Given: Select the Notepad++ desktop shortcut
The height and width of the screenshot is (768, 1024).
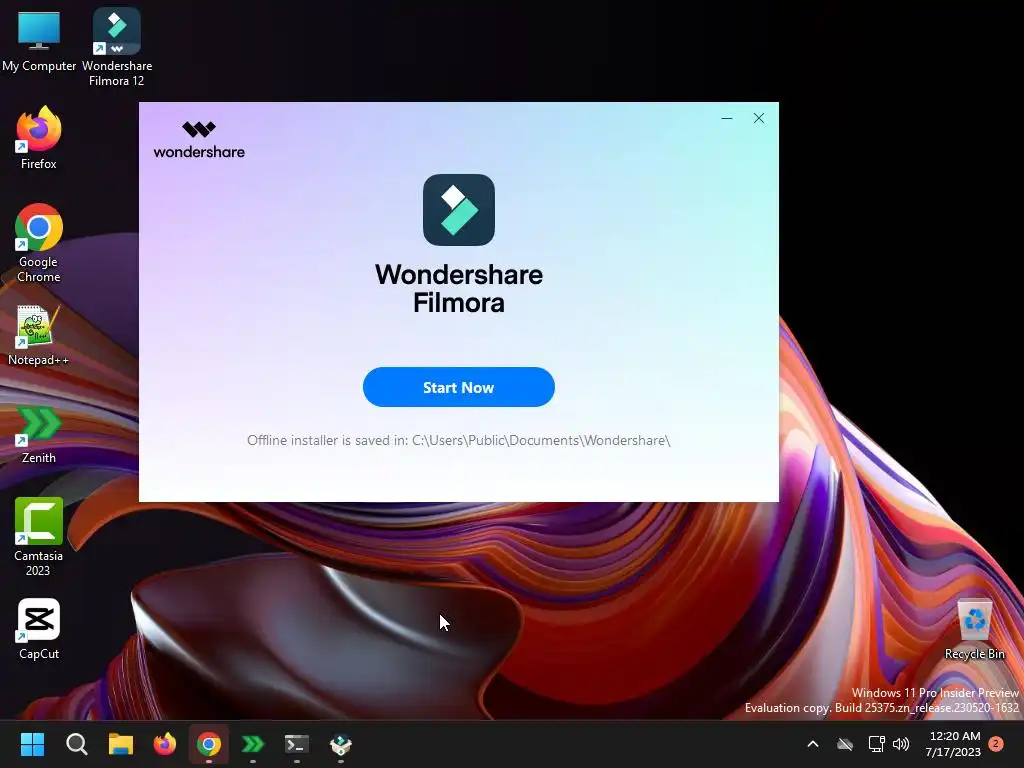Looking at the screenshot, I should (38, 335).
